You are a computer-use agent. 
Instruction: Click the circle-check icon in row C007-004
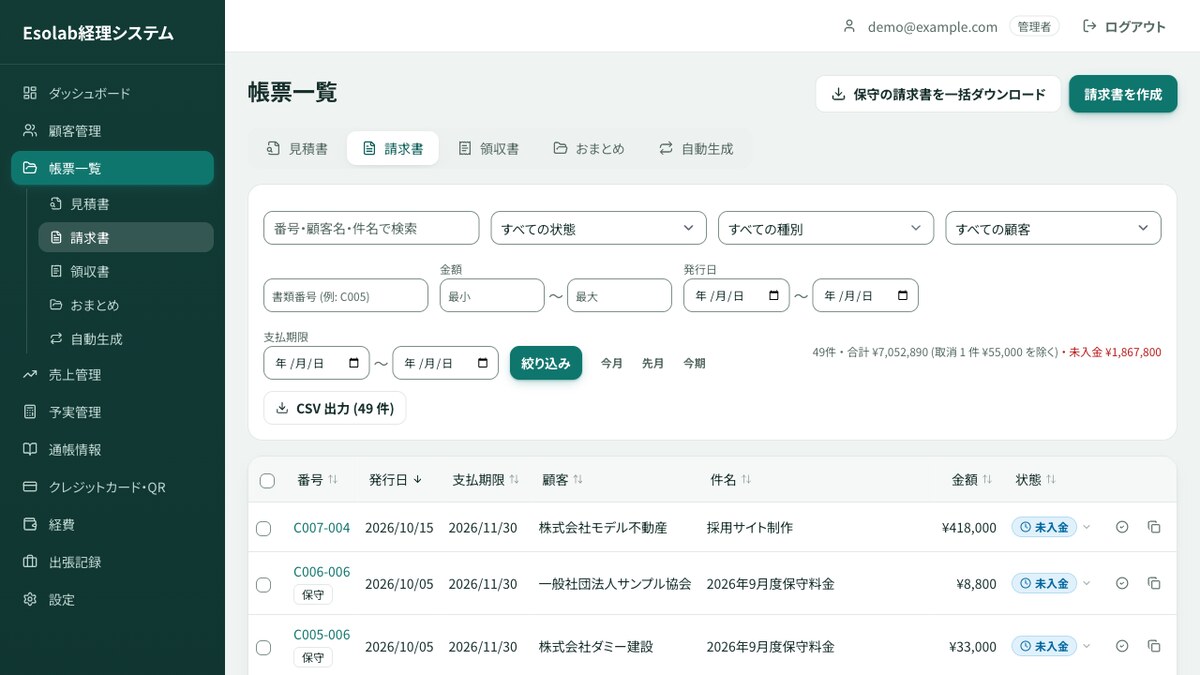(1122, 527)
